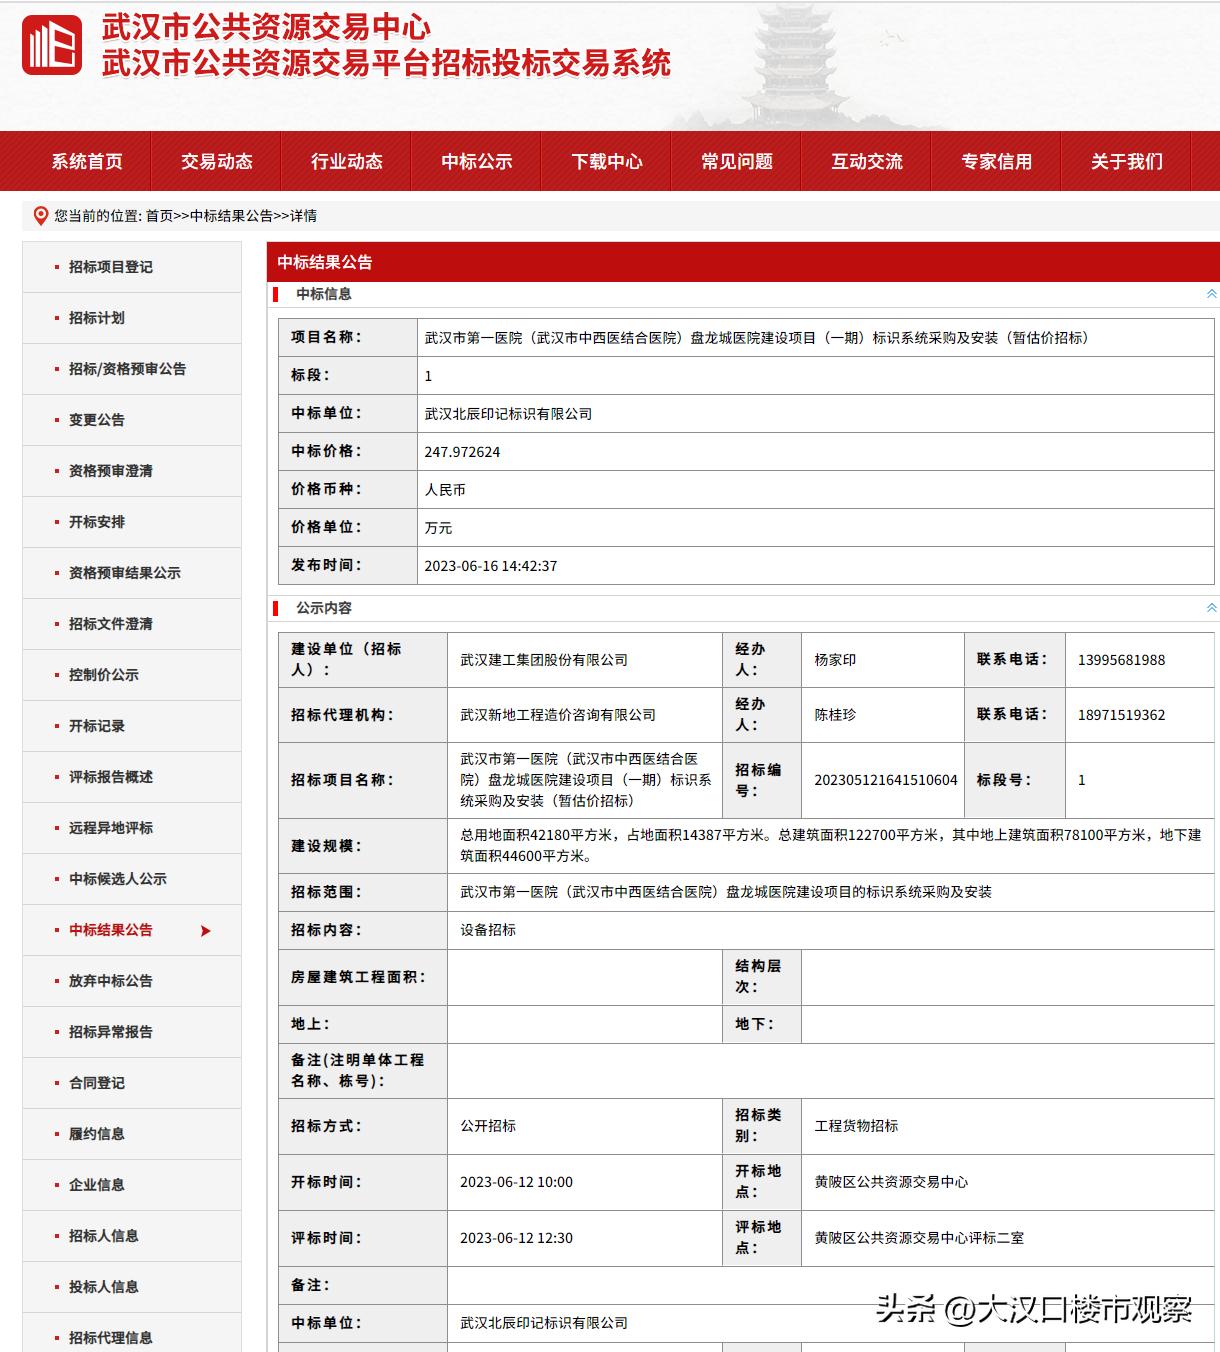Viewport: 1220px width, 1352px height.
Task: Click red bullet icon beside 招标项目登记
Action: 57,268
